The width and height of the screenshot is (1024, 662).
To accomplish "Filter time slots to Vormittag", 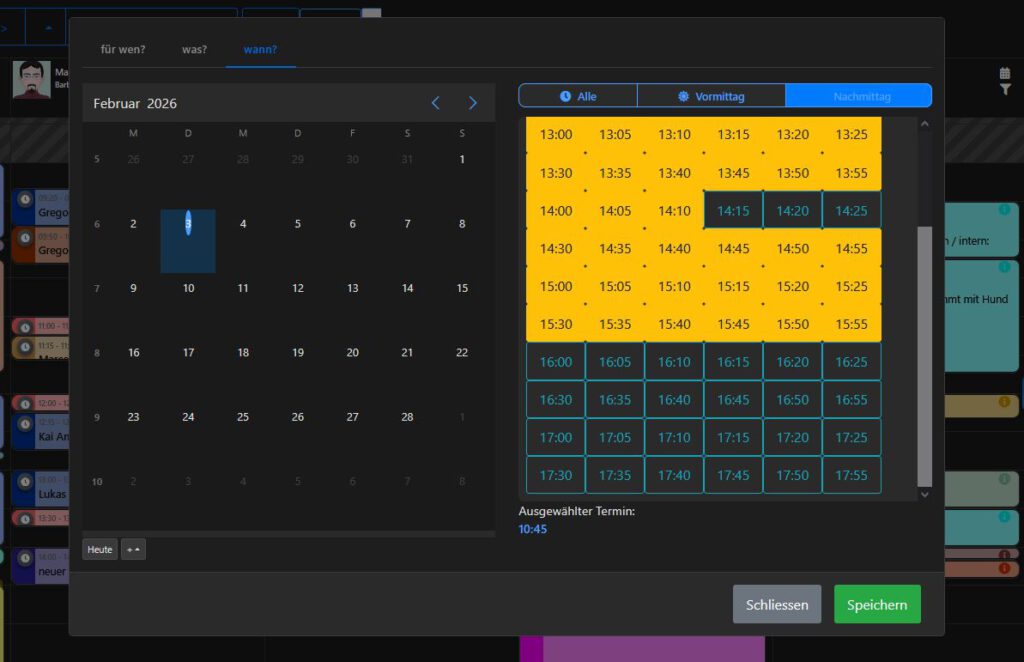I will pyautogui.click(x=711, y=96).
